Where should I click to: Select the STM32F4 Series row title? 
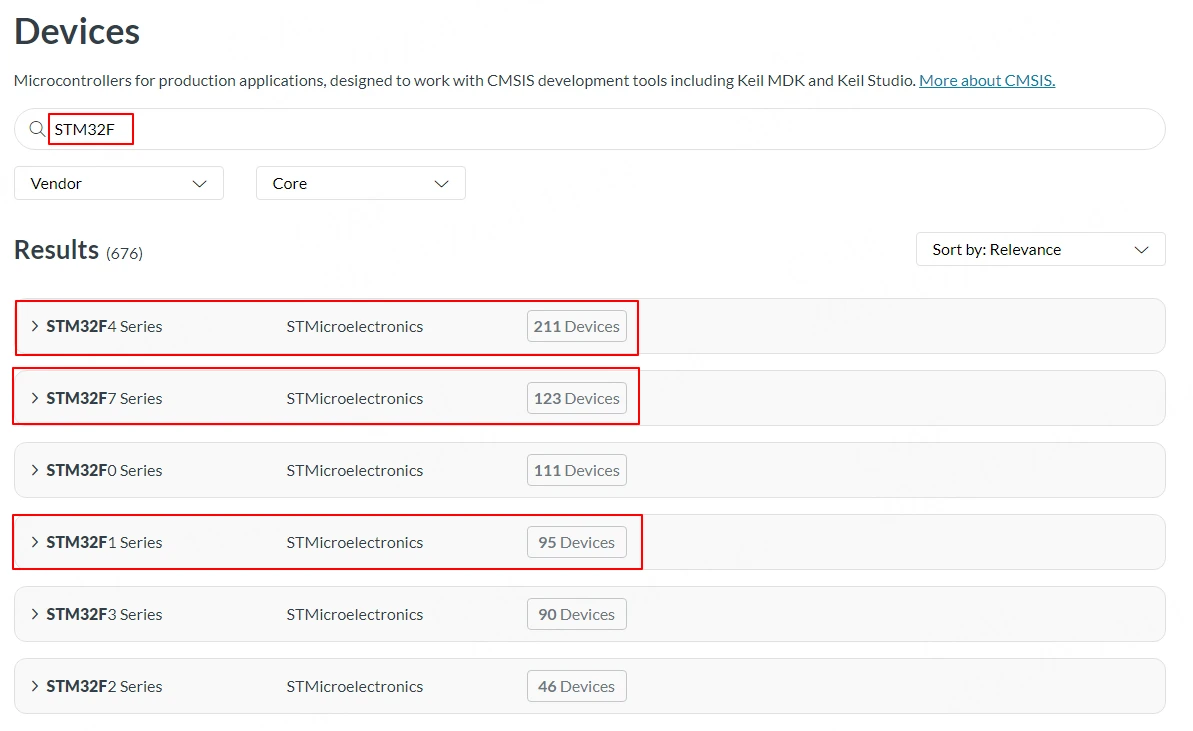click(104, 326)
